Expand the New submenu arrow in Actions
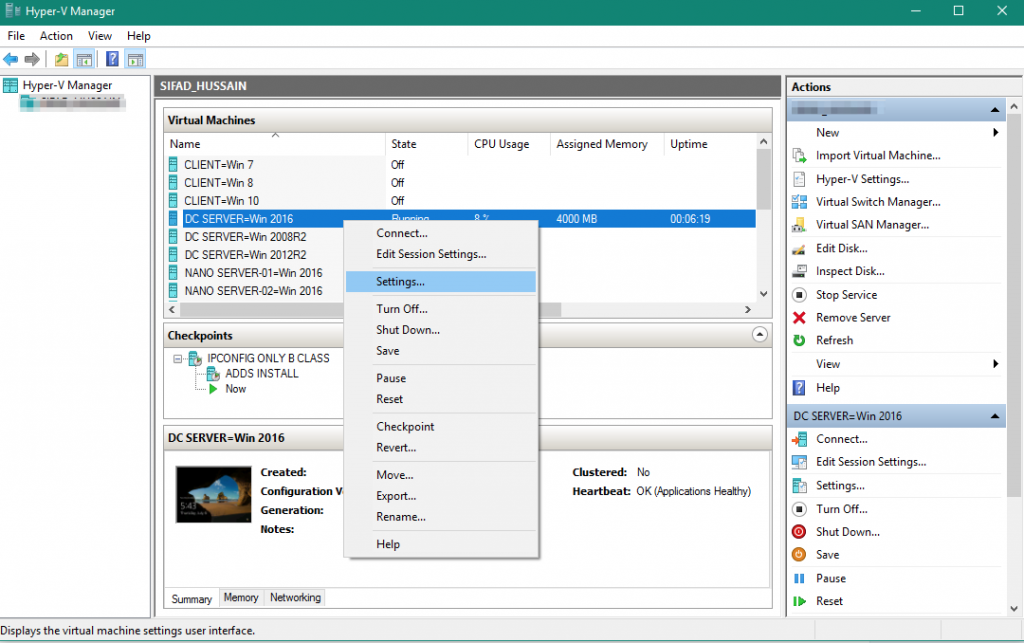Screen dimensions: 1024x643 pyautogui.click(x=996, y=133)
